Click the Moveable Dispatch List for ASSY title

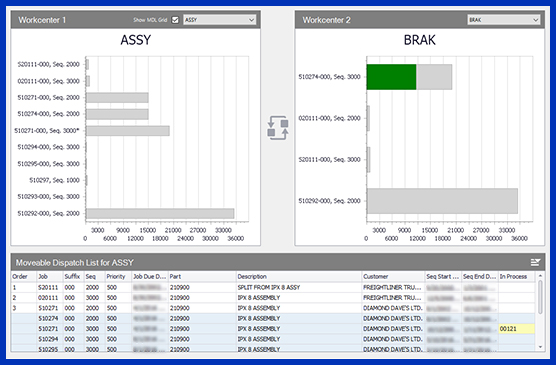click(x=75, y=262)
